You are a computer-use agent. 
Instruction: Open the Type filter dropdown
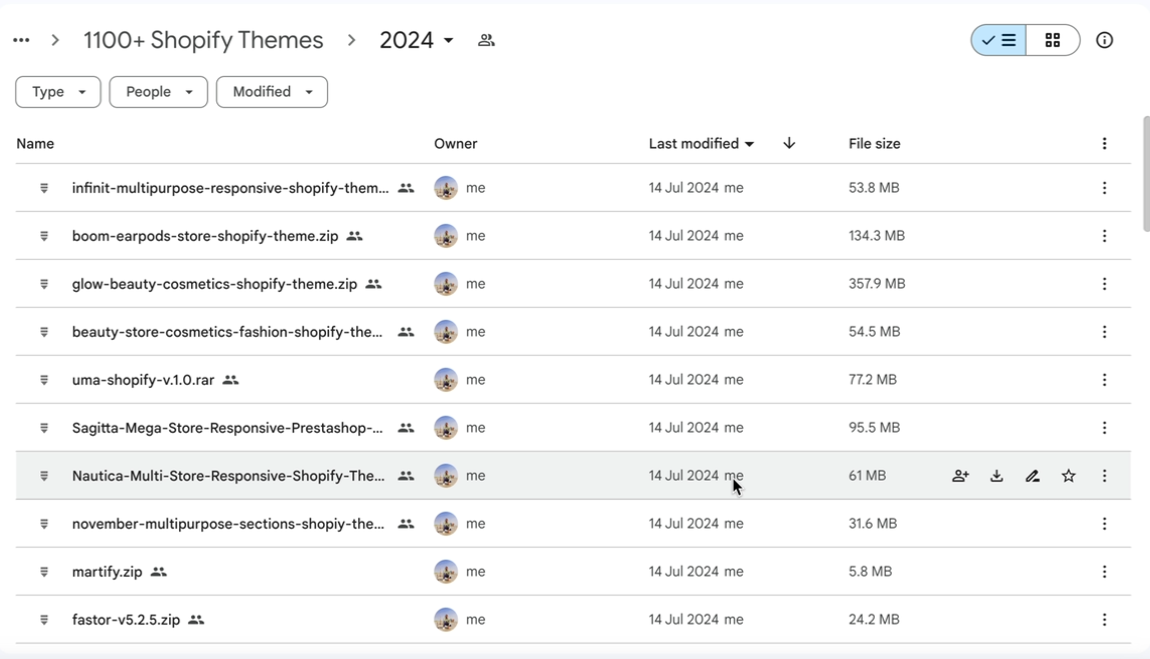tap(58, 92)
